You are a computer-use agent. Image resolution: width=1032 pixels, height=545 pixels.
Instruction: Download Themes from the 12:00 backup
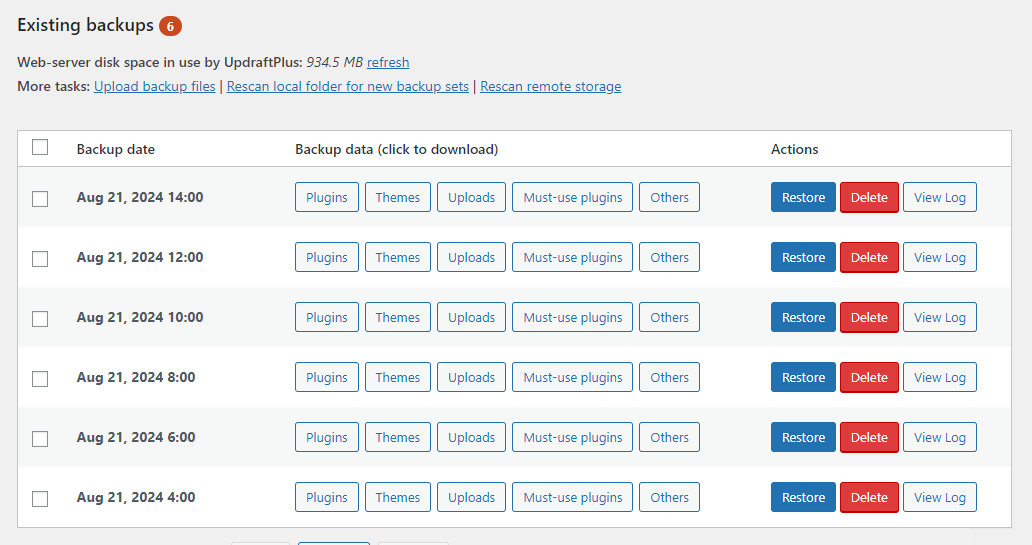[x=398, y=257]
